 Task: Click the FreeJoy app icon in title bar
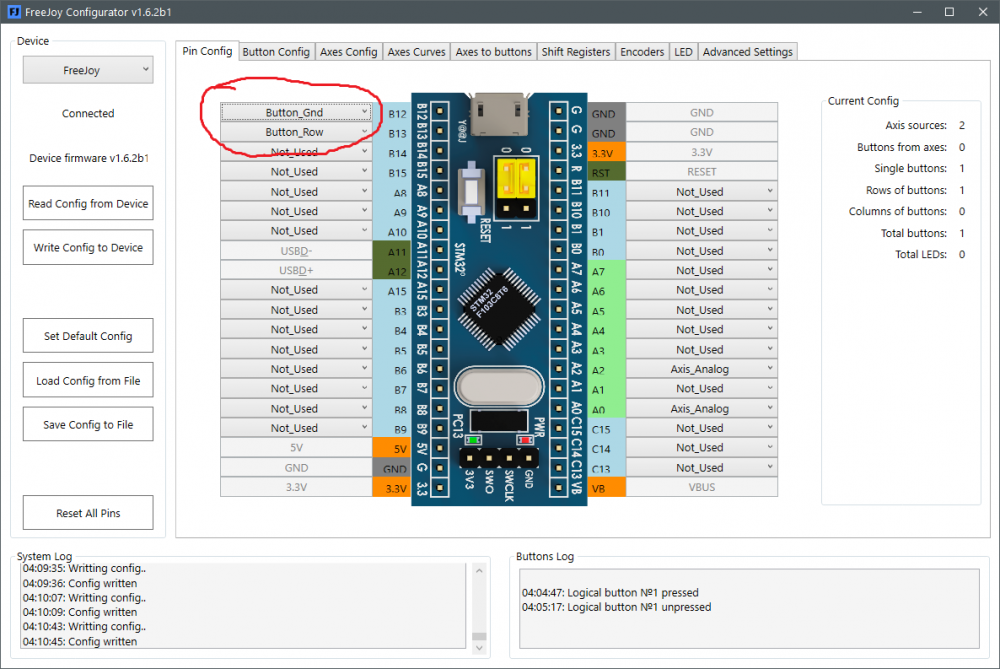pyautogui.click(x=14, y=12)
